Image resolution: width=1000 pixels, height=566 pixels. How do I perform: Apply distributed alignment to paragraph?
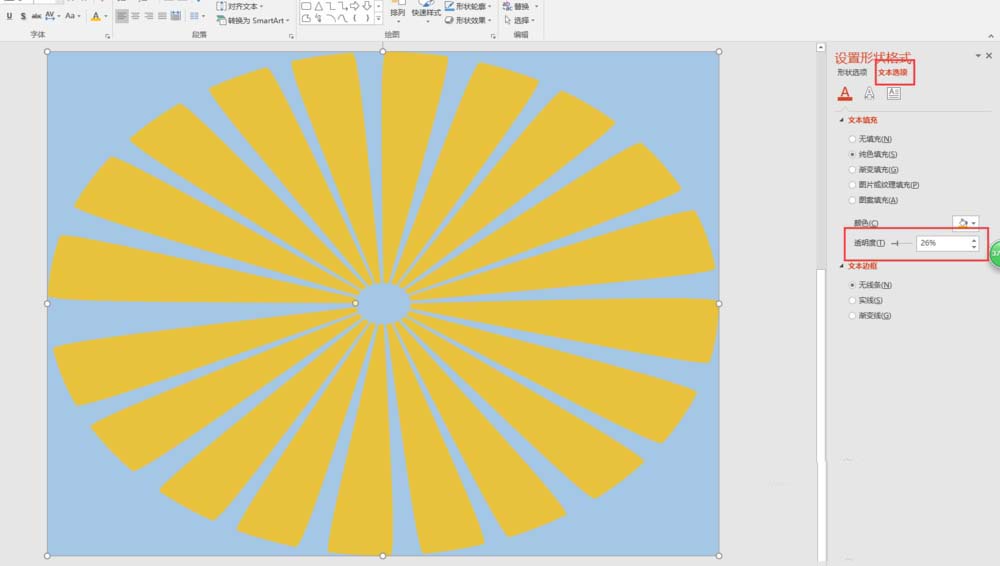click(x=175, y=16)
